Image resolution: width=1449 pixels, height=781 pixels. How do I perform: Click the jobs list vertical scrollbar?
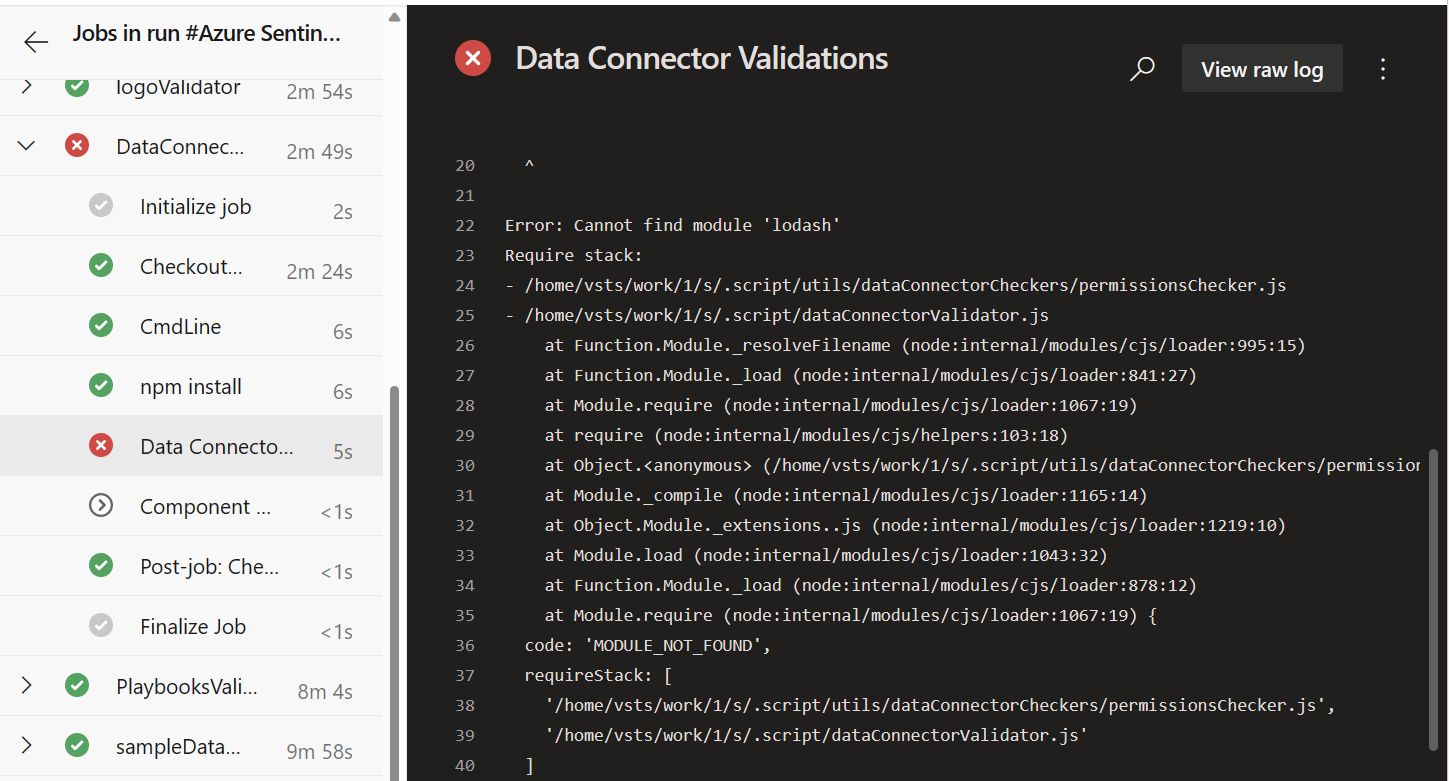point(394,580)
